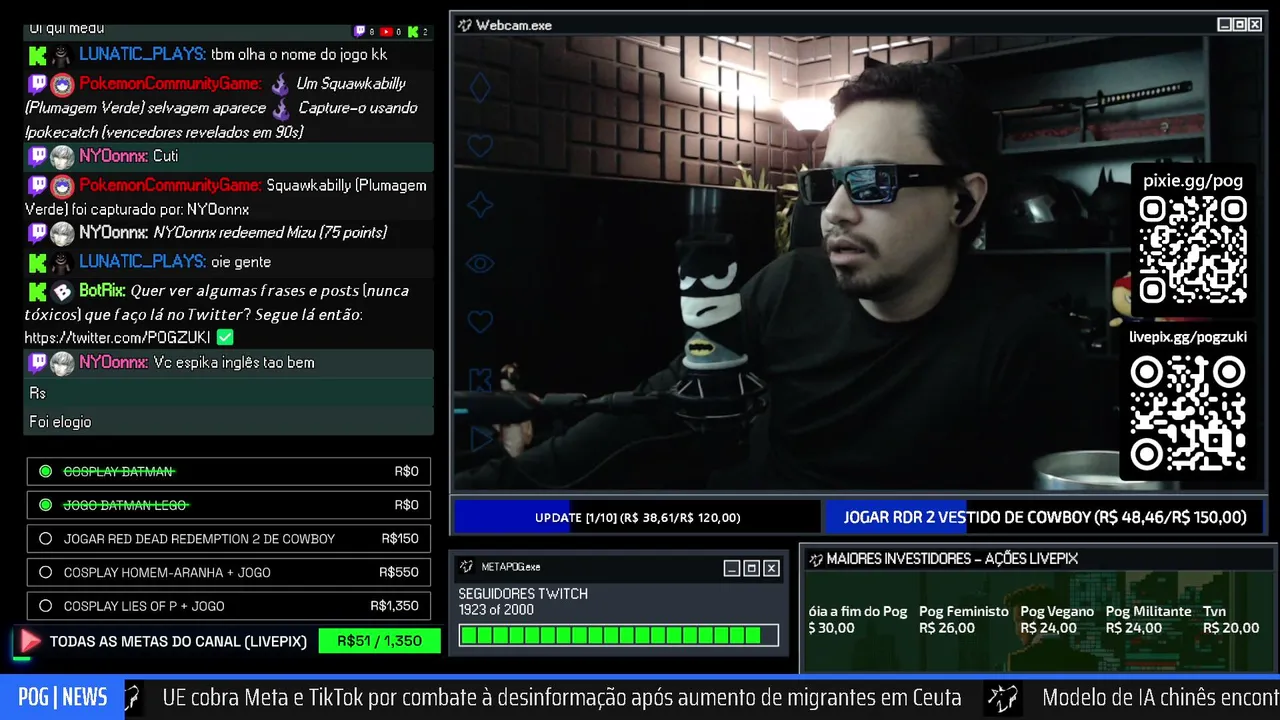The height and width of the screenshot is (720, 1280).
Task: Open NYOonnx avatar on the 'Cuti' message
Action: [62, 157]
